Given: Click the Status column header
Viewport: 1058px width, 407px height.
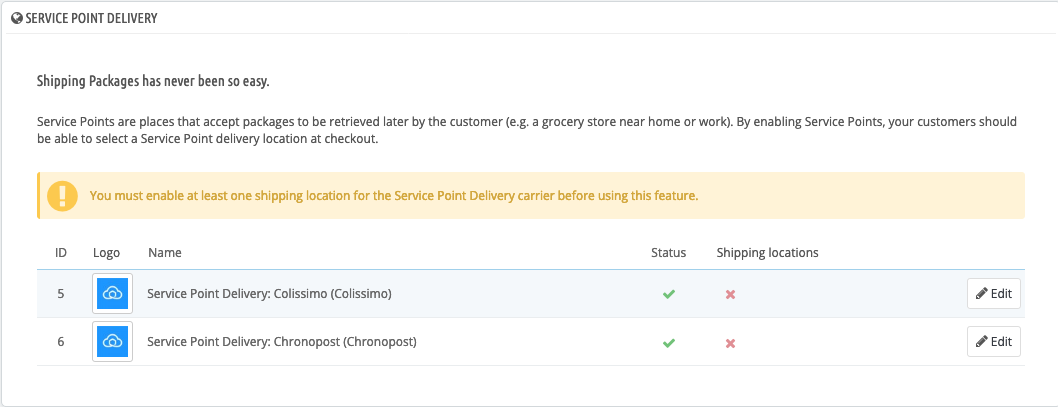Looking at the screenshot, I should (669, 253).
